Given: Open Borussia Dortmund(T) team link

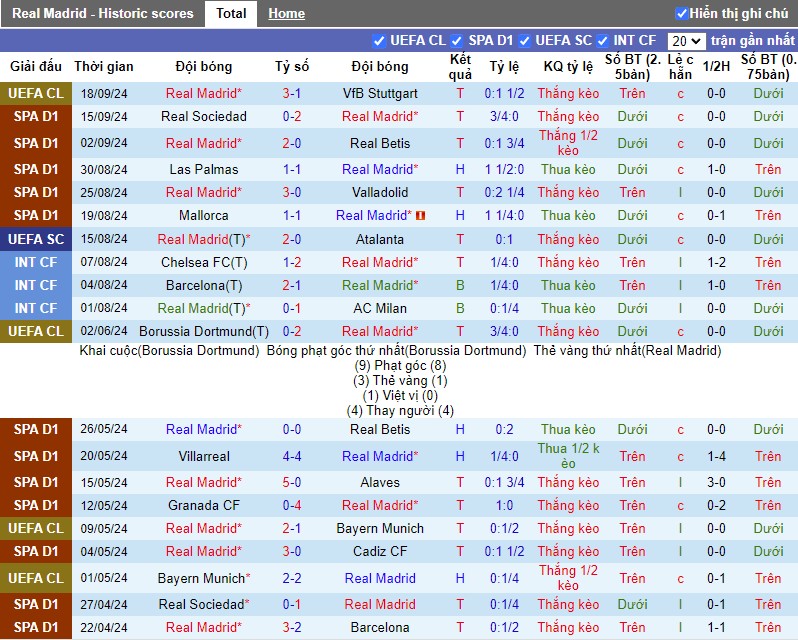Looking at the screenshot, I should pyautogui.click(x=204, y=332).
